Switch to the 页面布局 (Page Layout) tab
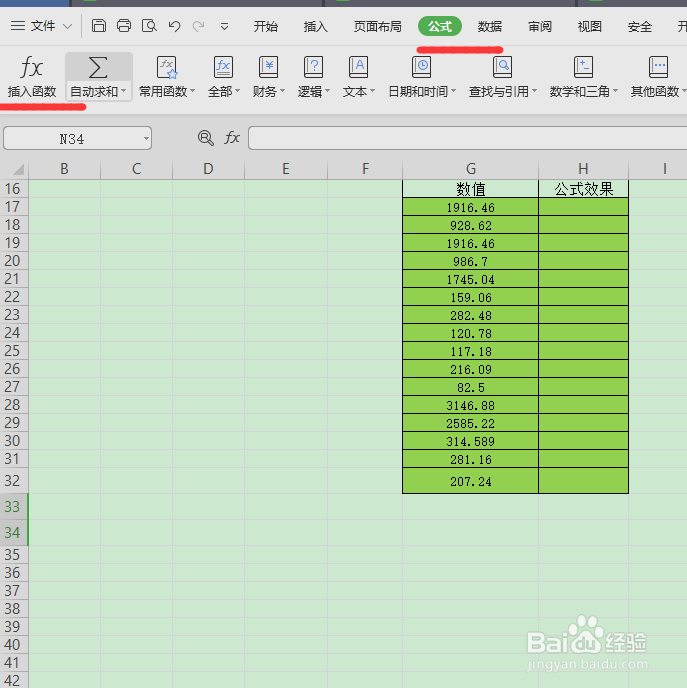Viewport: 687px width, 688px height. pos(378,26)
